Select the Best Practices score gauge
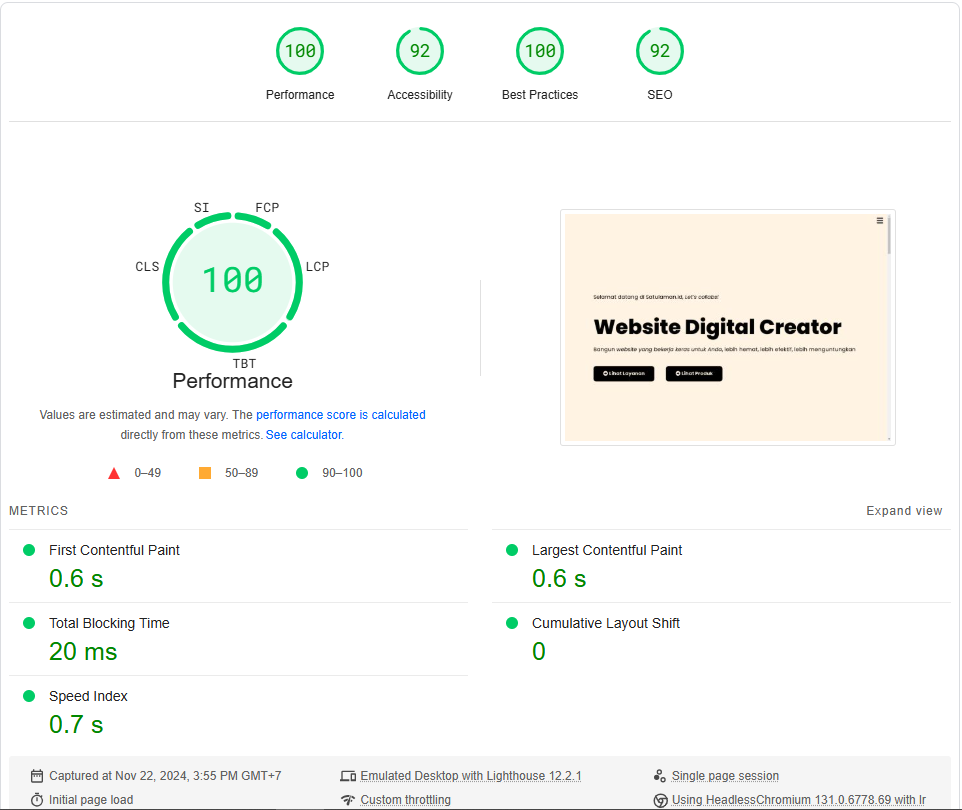Image resolution: width=962 pixels, height=810 pixels. tap(540, 52)
